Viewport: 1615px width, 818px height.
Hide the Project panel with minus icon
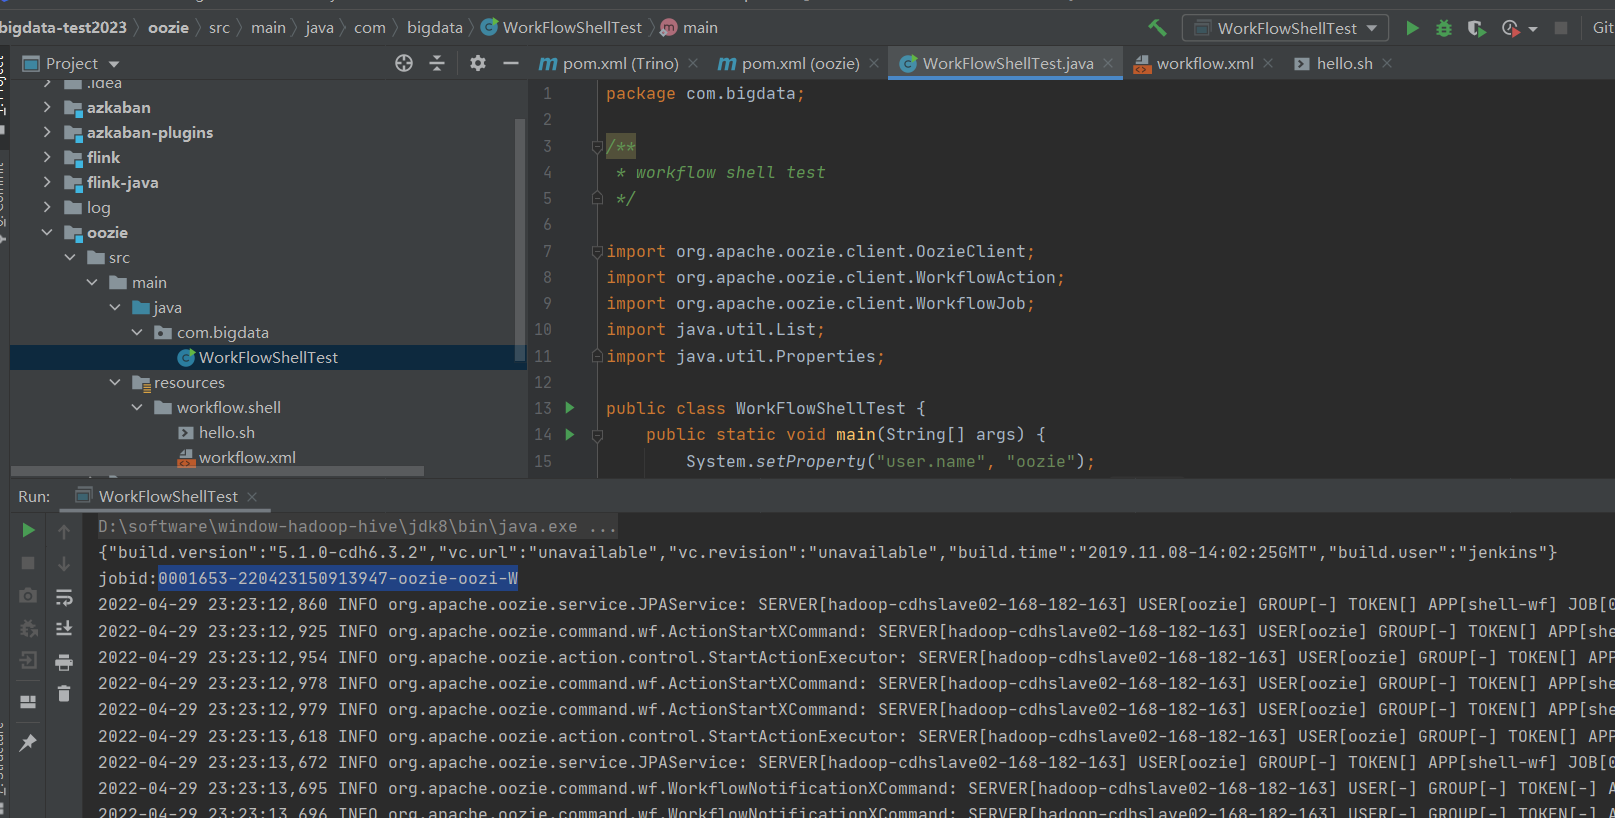tap(511, 63)
